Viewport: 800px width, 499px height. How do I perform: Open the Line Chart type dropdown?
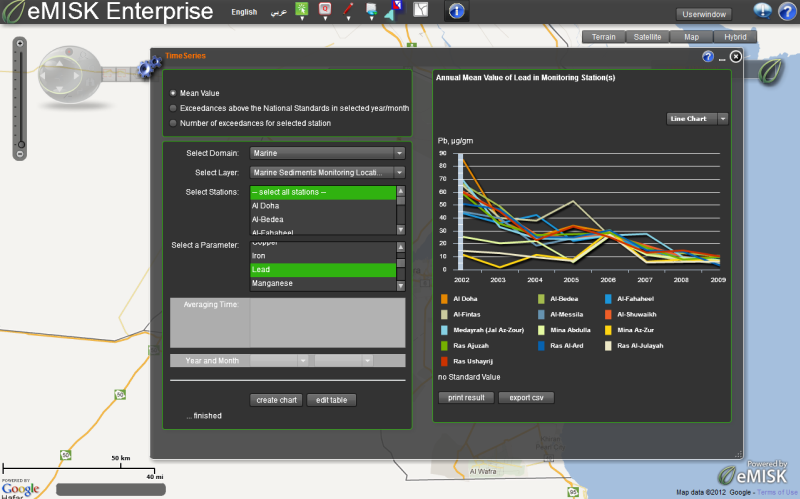coord(697,119)
